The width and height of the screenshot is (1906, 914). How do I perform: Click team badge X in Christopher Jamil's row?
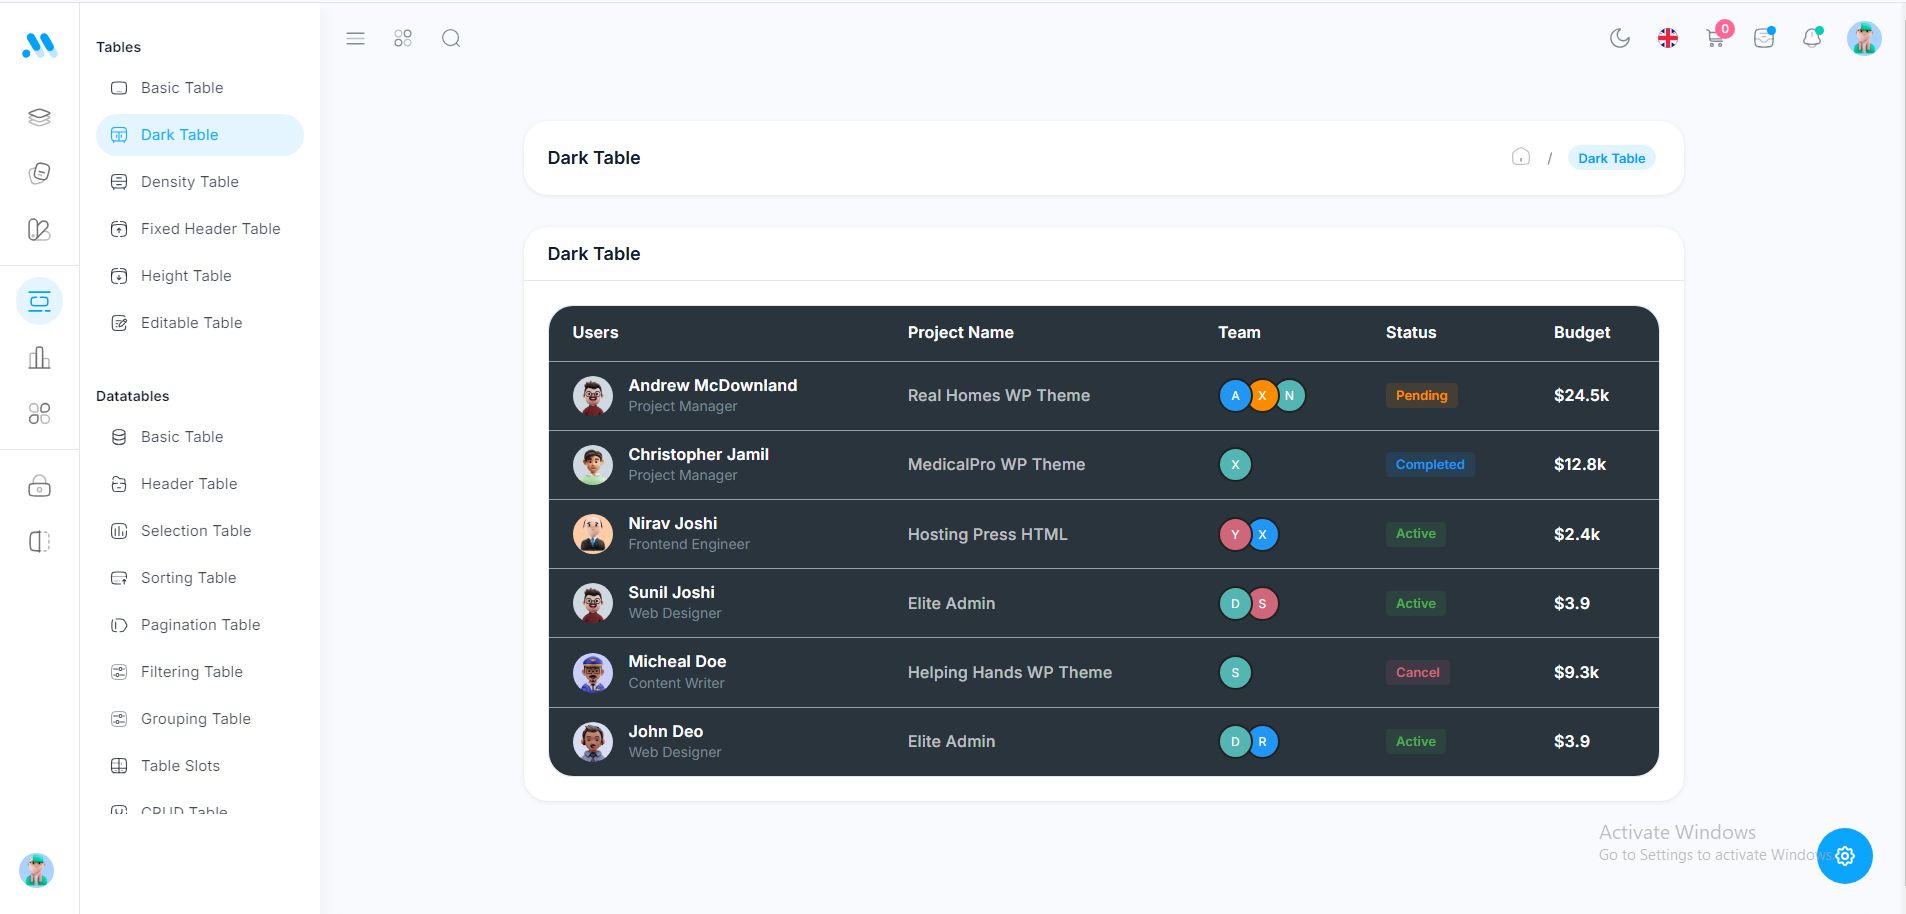[1235, 465]
